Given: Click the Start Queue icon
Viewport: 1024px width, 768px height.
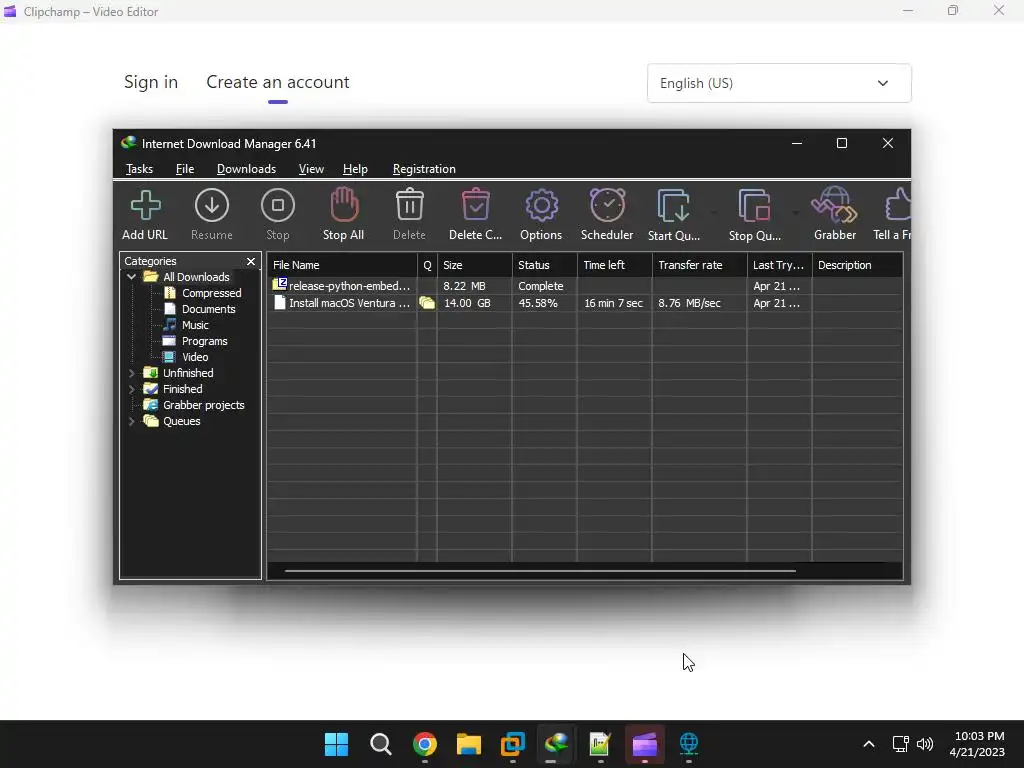Looking at the screenshot, I should point(673,214).
